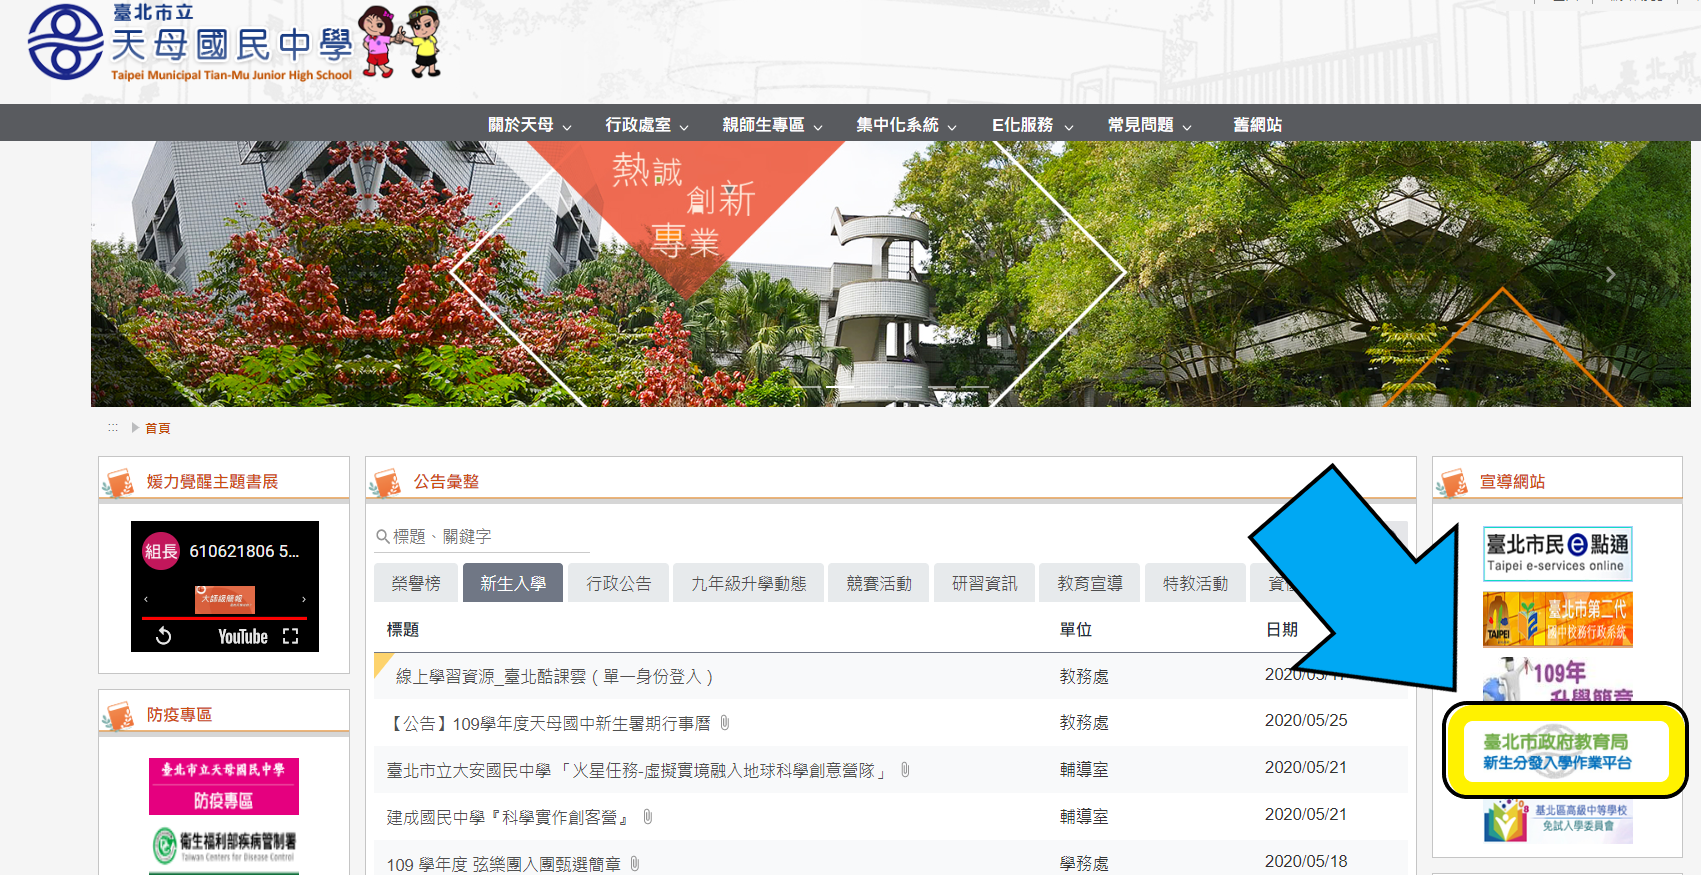
Task: Click the YouTube logo in the player
Action: pyautogui.click(x=243, y=637)
